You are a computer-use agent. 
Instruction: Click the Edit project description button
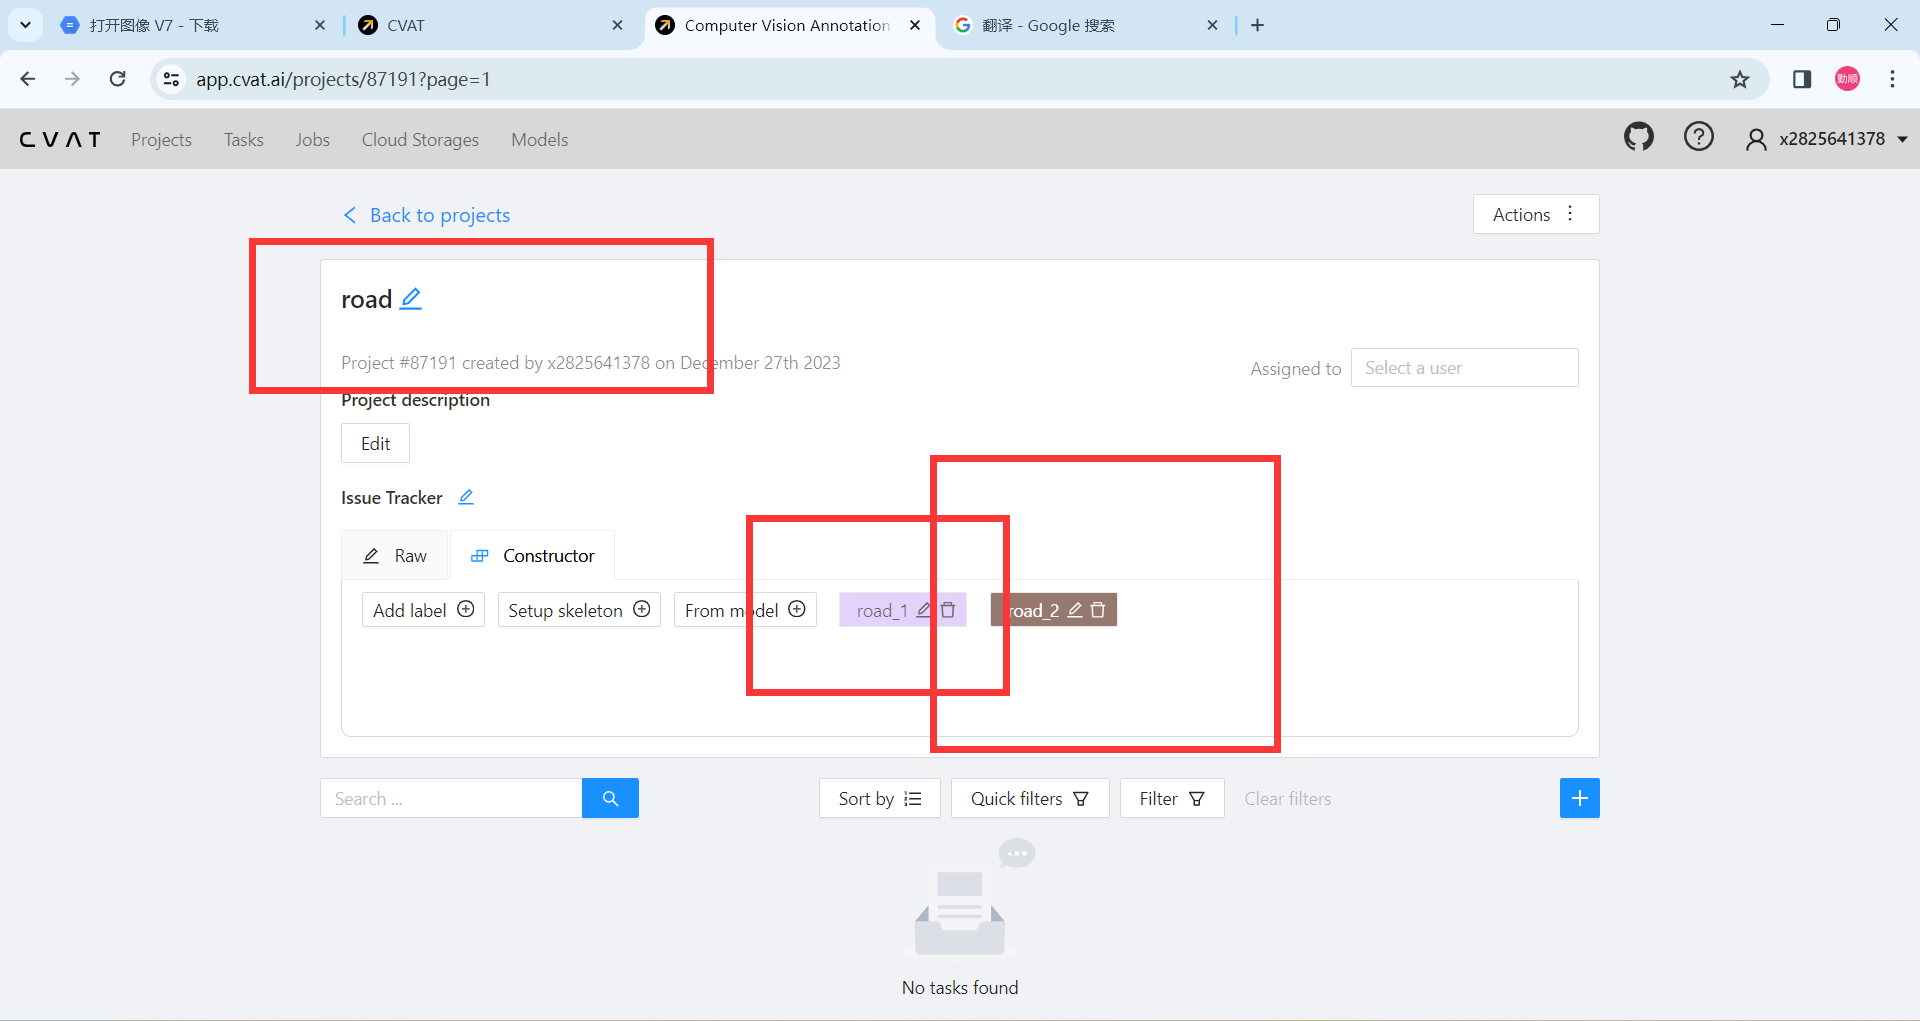point(375,443)
